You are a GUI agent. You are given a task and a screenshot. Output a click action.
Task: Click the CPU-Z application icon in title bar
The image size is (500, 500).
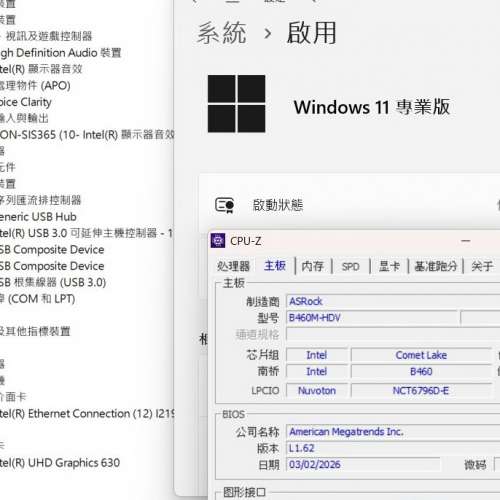(x=218, y=241)
